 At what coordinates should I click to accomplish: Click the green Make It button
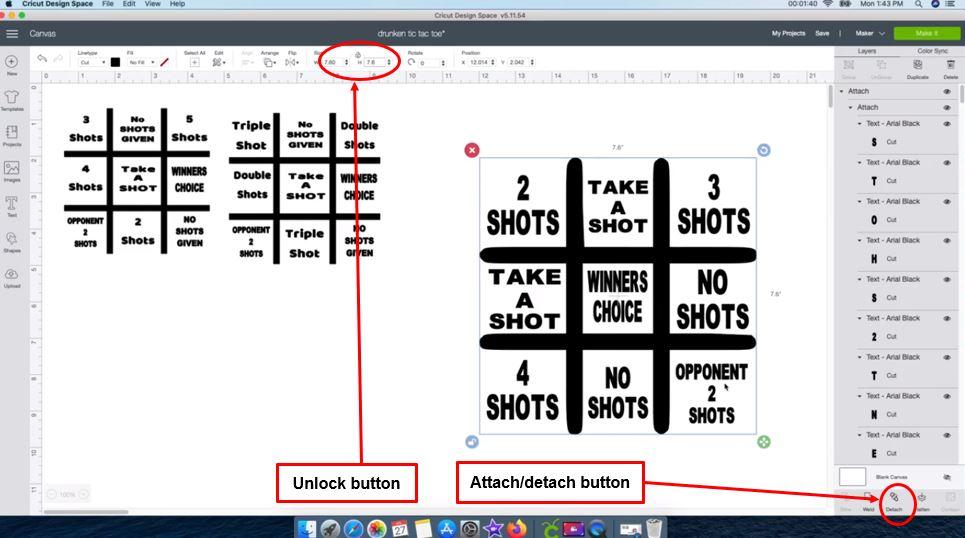[927, 33]
